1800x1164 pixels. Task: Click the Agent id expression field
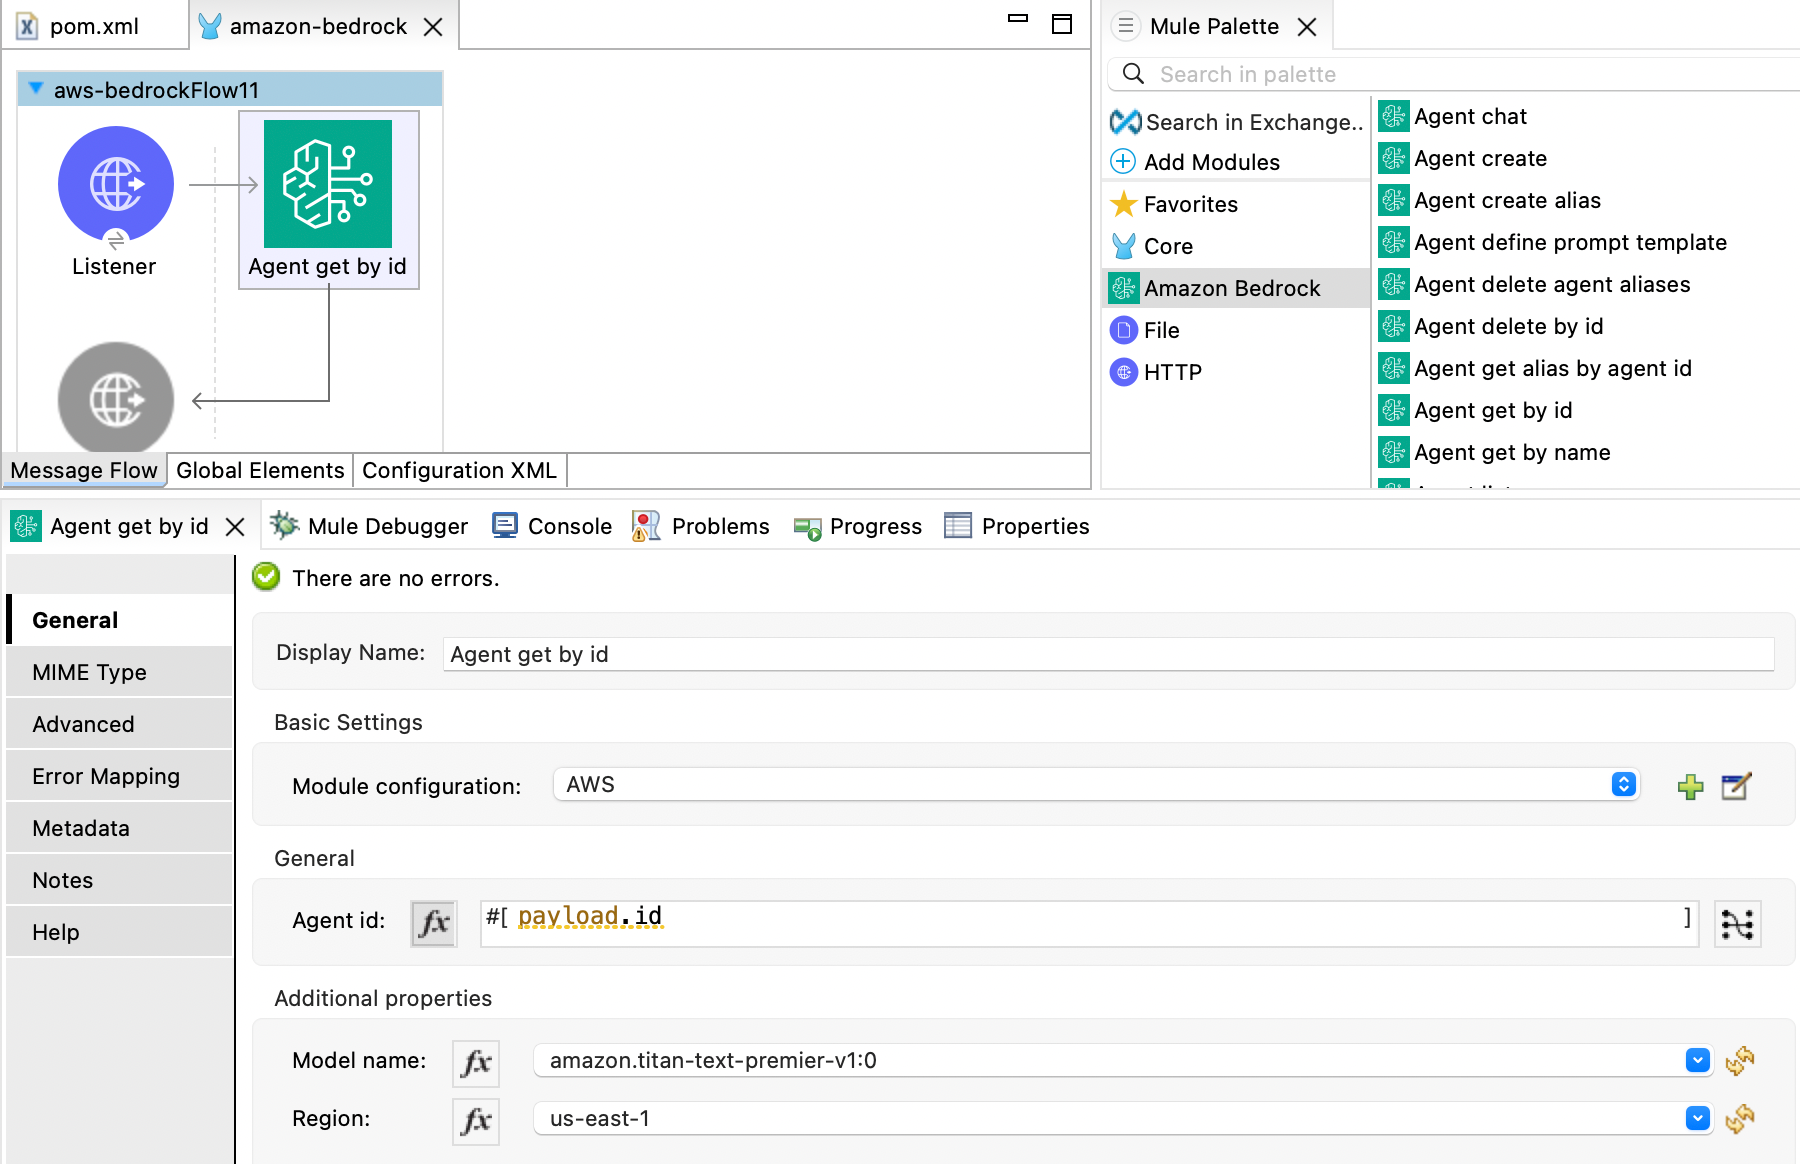1089,923
